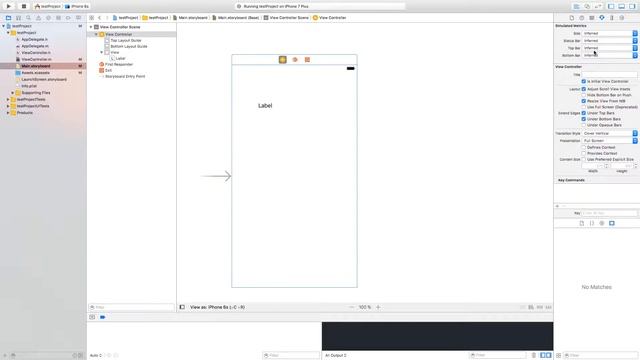The width and height of the screenshot is (640, 360).
Task: Enable Under Opaque Bars checkbox
Action: pos(584,125)
